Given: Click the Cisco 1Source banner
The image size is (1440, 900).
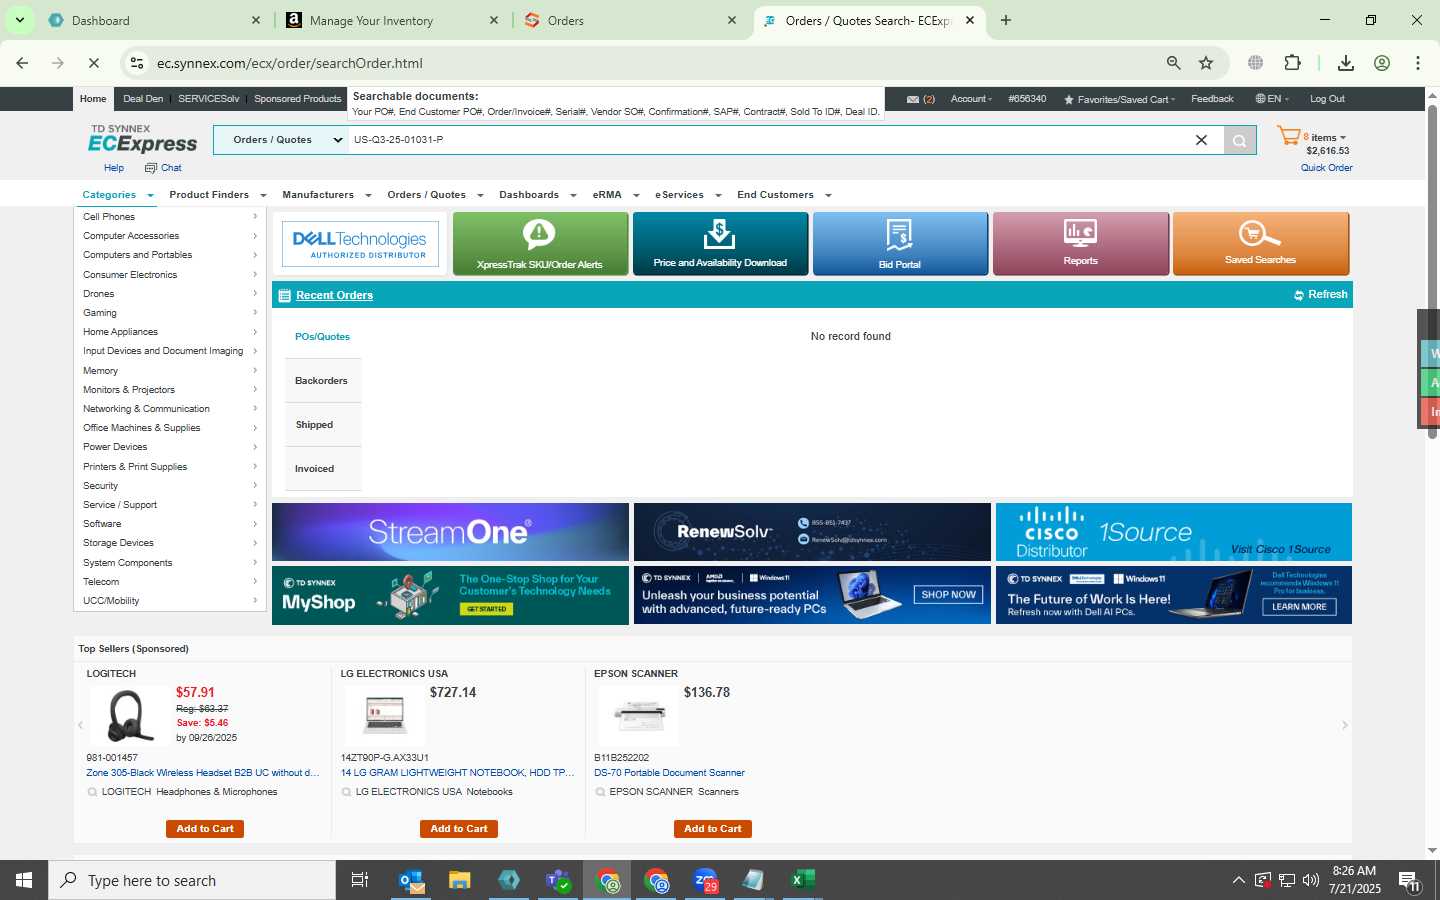Looking at the screenshot, I should coord(1174,532).
